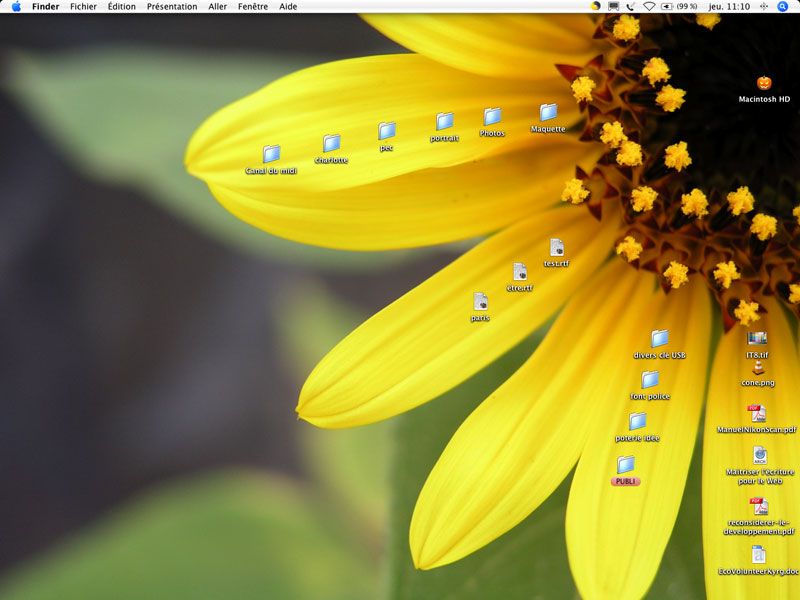Click the phone modem status icon
This screenshot has height=600, width=800.
(631, 6)
